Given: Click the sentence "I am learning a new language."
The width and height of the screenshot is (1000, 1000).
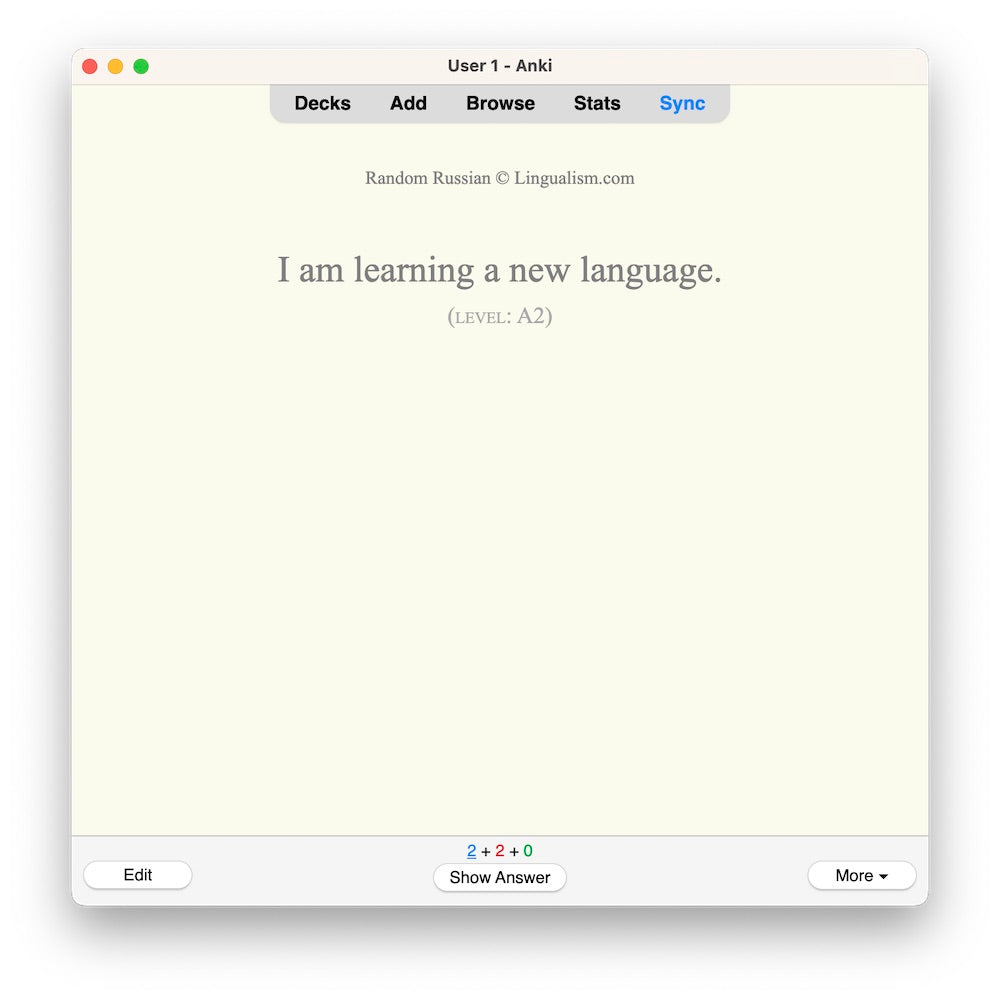Looking at the screenshot, I should (499, 270).
